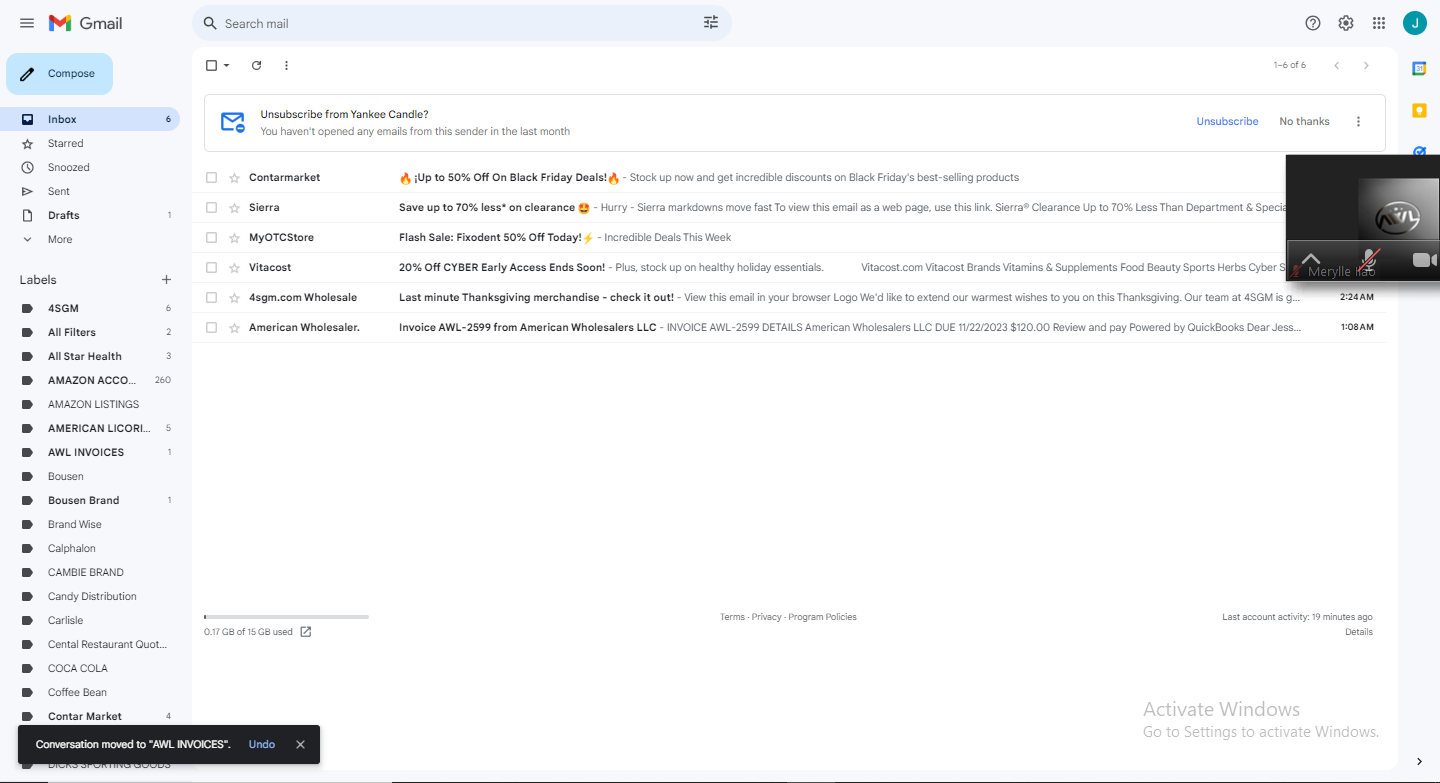
Task: Select the Sierra email checkbox
Action: (x=211, y=208)
